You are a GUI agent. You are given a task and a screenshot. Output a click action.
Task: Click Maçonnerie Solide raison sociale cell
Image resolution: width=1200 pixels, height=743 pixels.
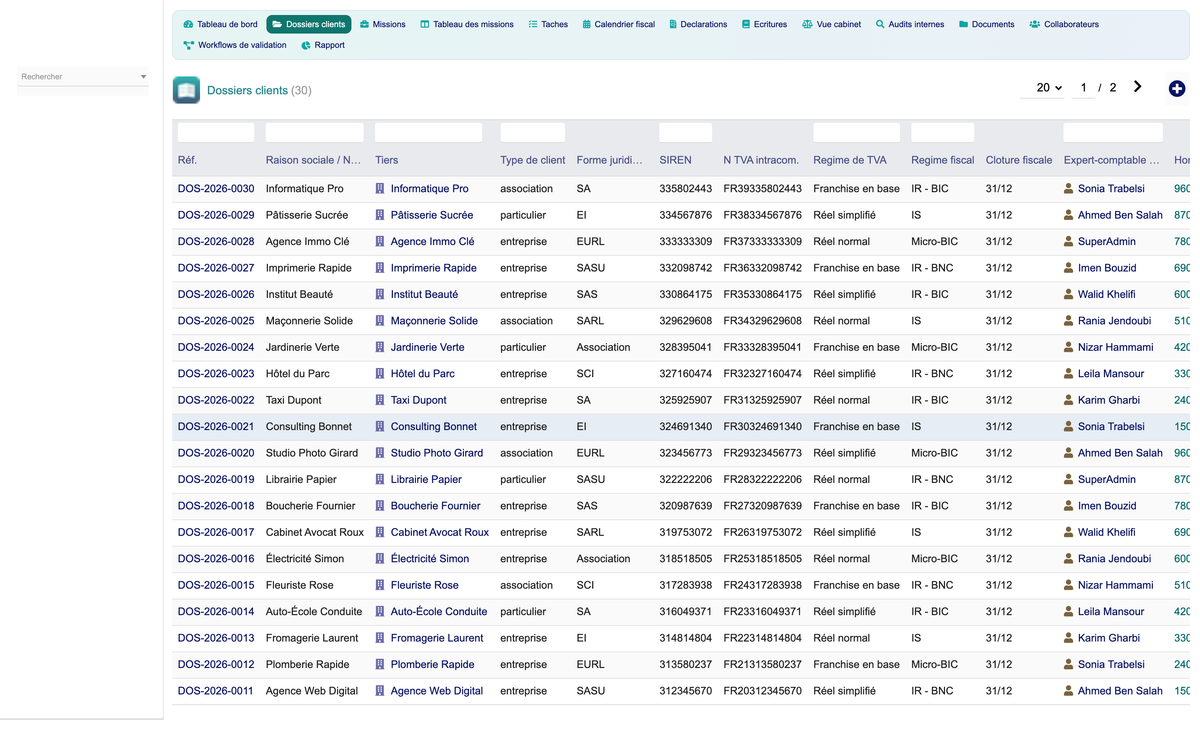tap(309, 321)
